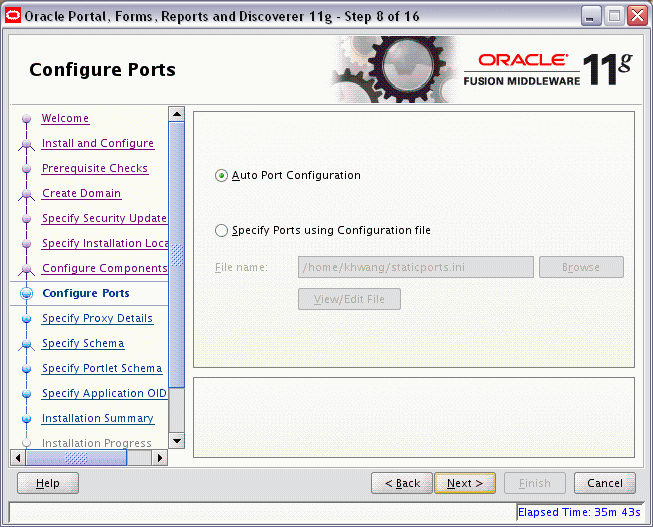Select Auto Port Configuration radio button
Image resolution: width=653 pixels, height=527 pixels.
[221, 175]
